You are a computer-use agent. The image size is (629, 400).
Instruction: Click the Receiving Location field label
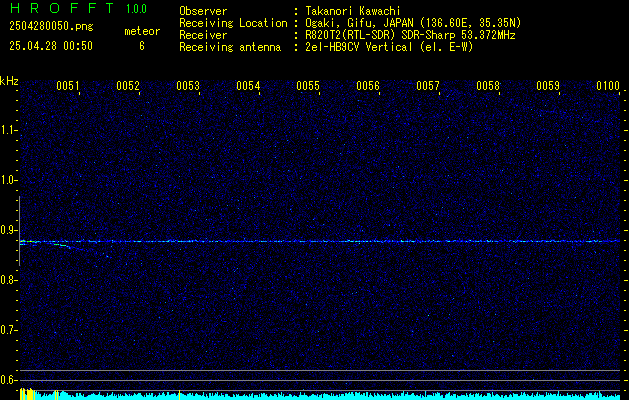[x=233, y=23]
